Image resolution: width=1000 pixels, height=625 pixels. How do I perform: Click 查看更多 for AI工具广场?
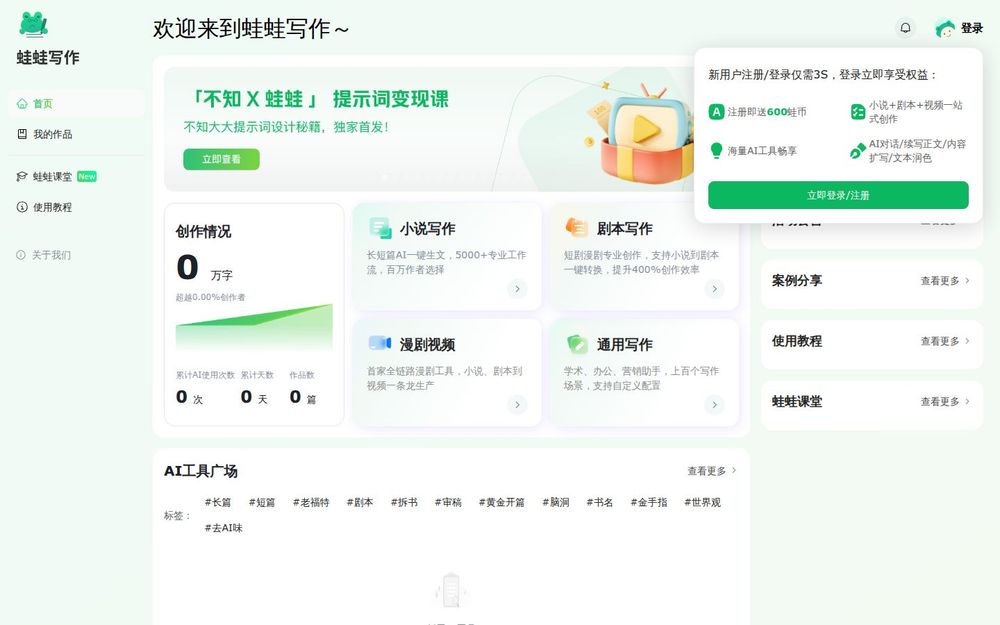coord(706,471)
